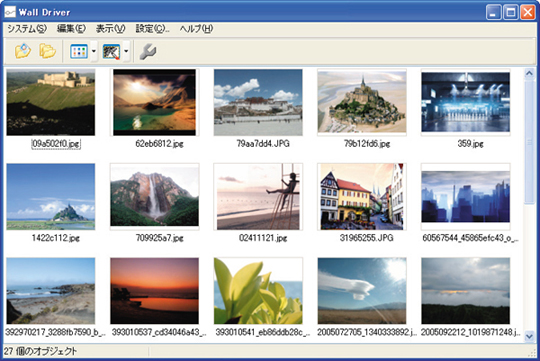Screen dimensions: 540x361
Task: Select the 79b12fd6.jpg island thumbnail
Action: 362,102
